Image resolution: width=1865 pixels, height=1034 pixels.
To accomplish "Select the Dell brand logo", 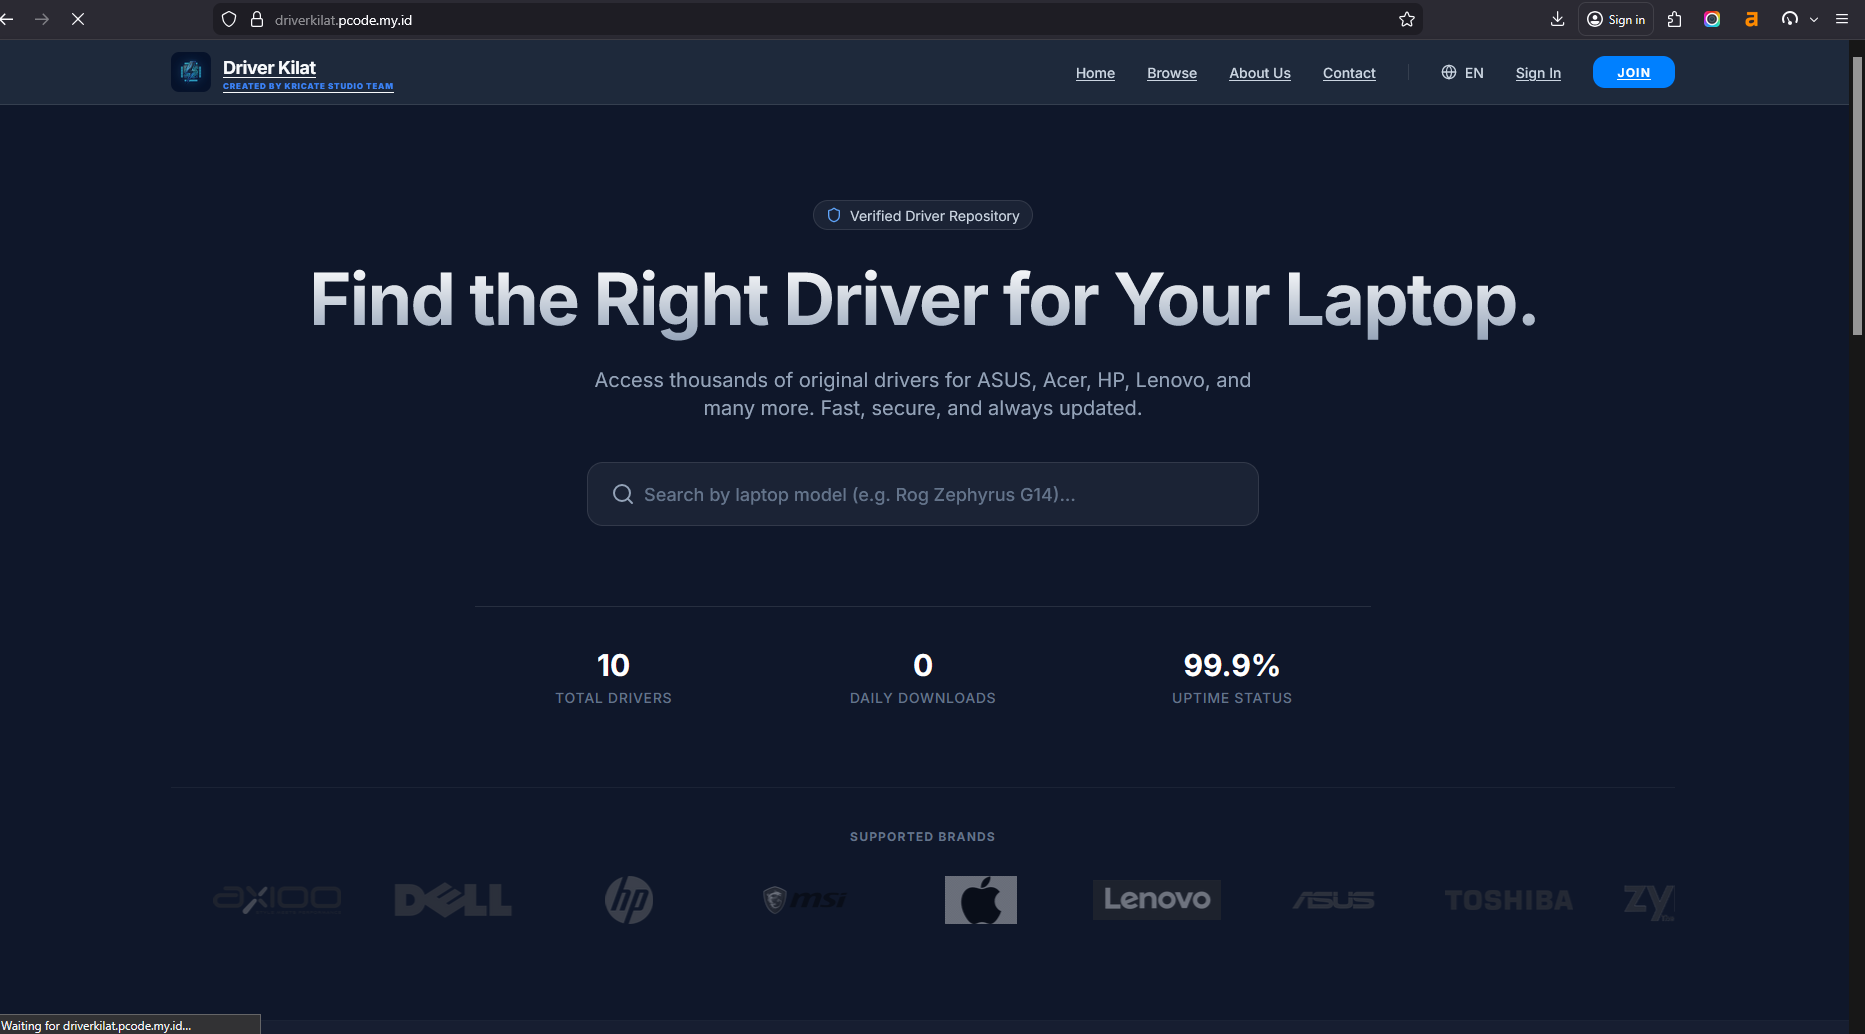I will [452, 899].
